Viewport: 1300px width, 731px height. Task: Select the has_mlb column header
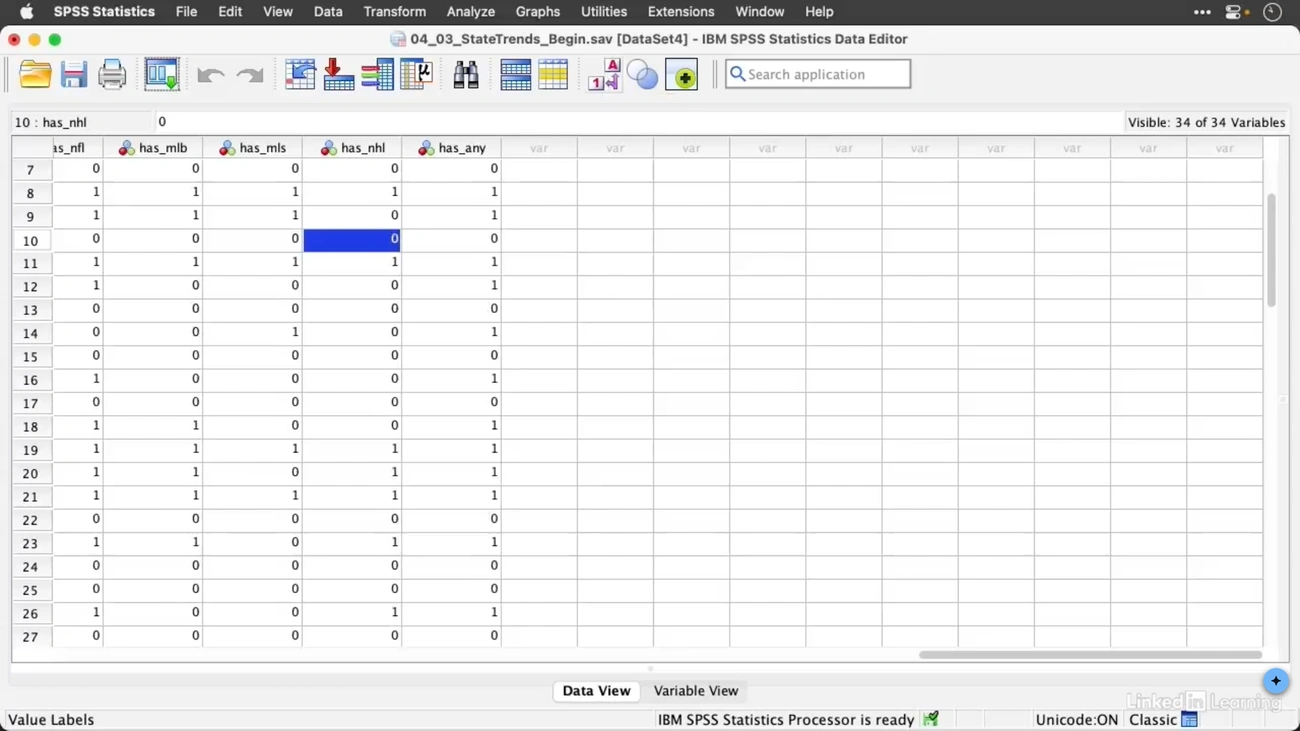(x=153, y=148)
